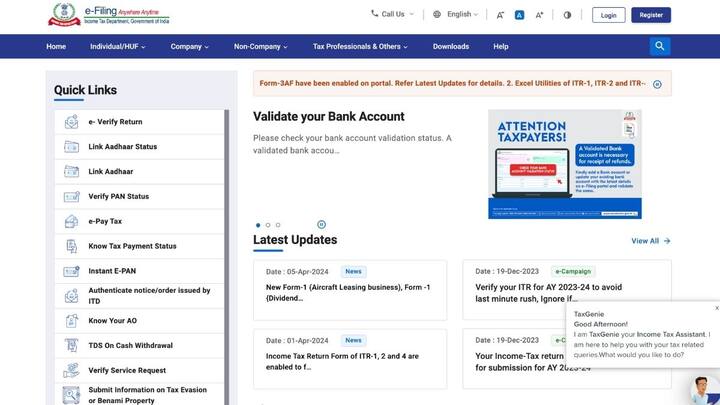Click the Validate your Bank Account heading
720x405 pixels.
click(x=329, y=117)
